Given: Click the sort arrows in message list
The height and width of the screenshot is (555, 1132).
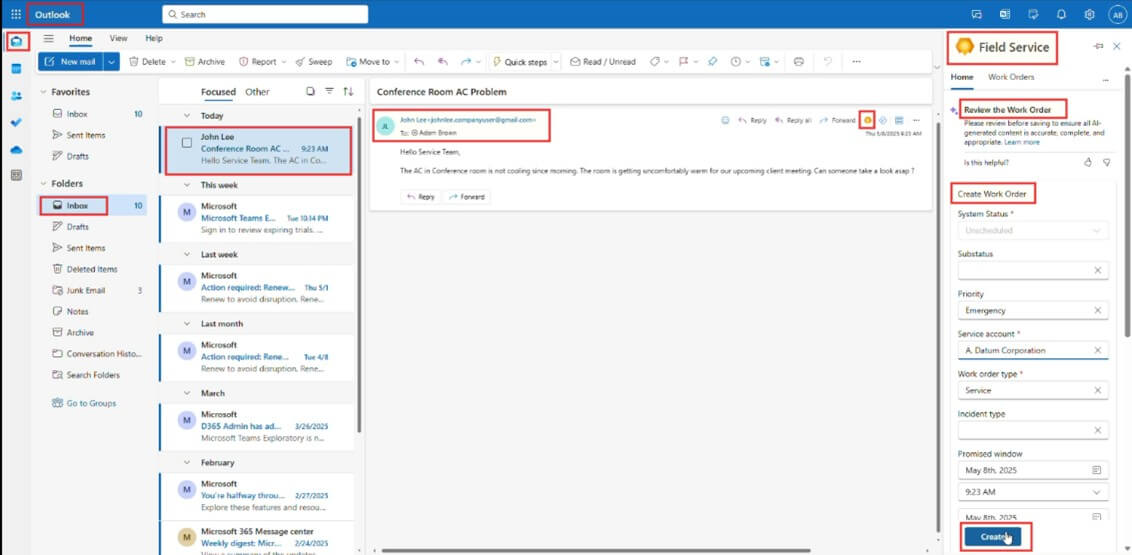Looking at the screenshot, I should click(x=348, y=91).
